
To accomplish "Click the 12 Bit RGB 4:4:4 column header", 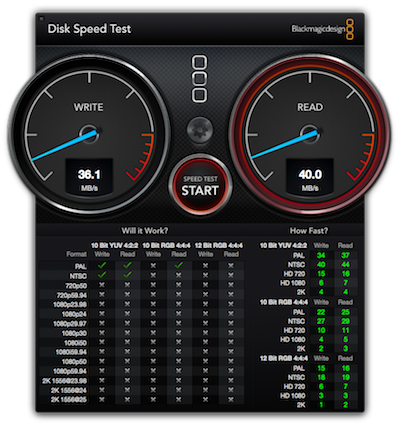I will click(219, 245).
